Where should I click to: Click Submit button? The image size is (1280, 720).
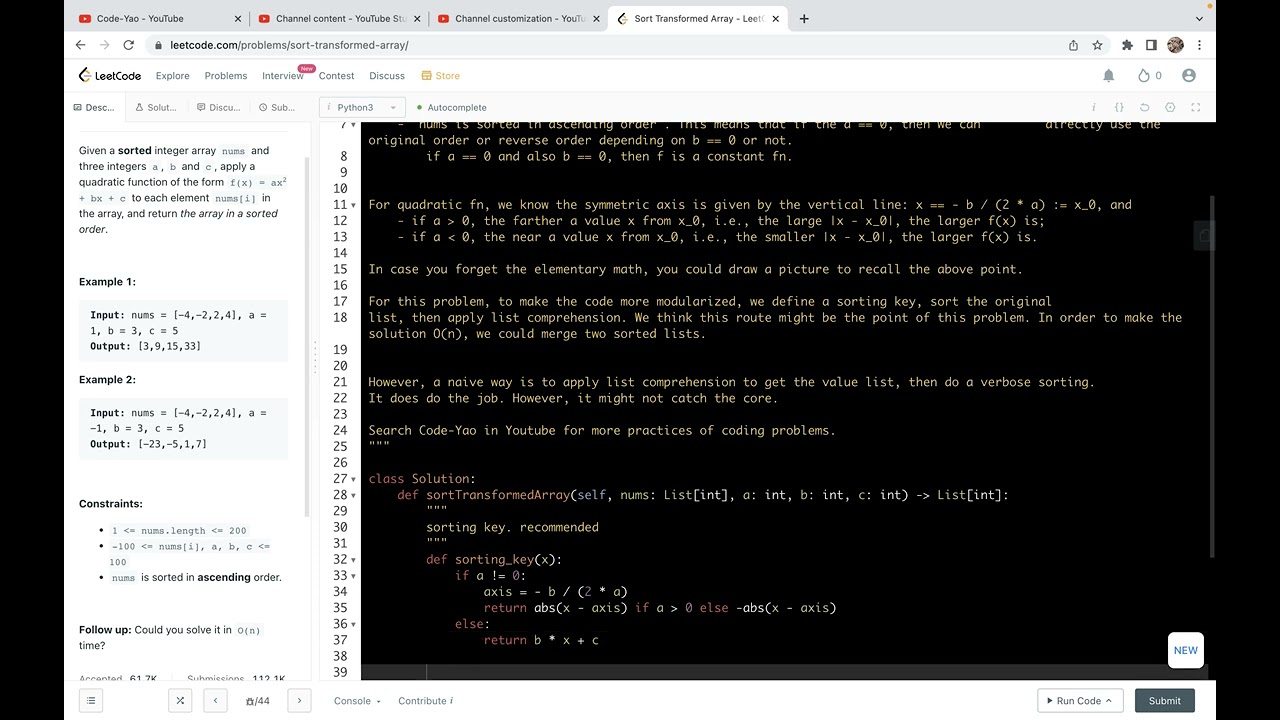[1165, 701]
